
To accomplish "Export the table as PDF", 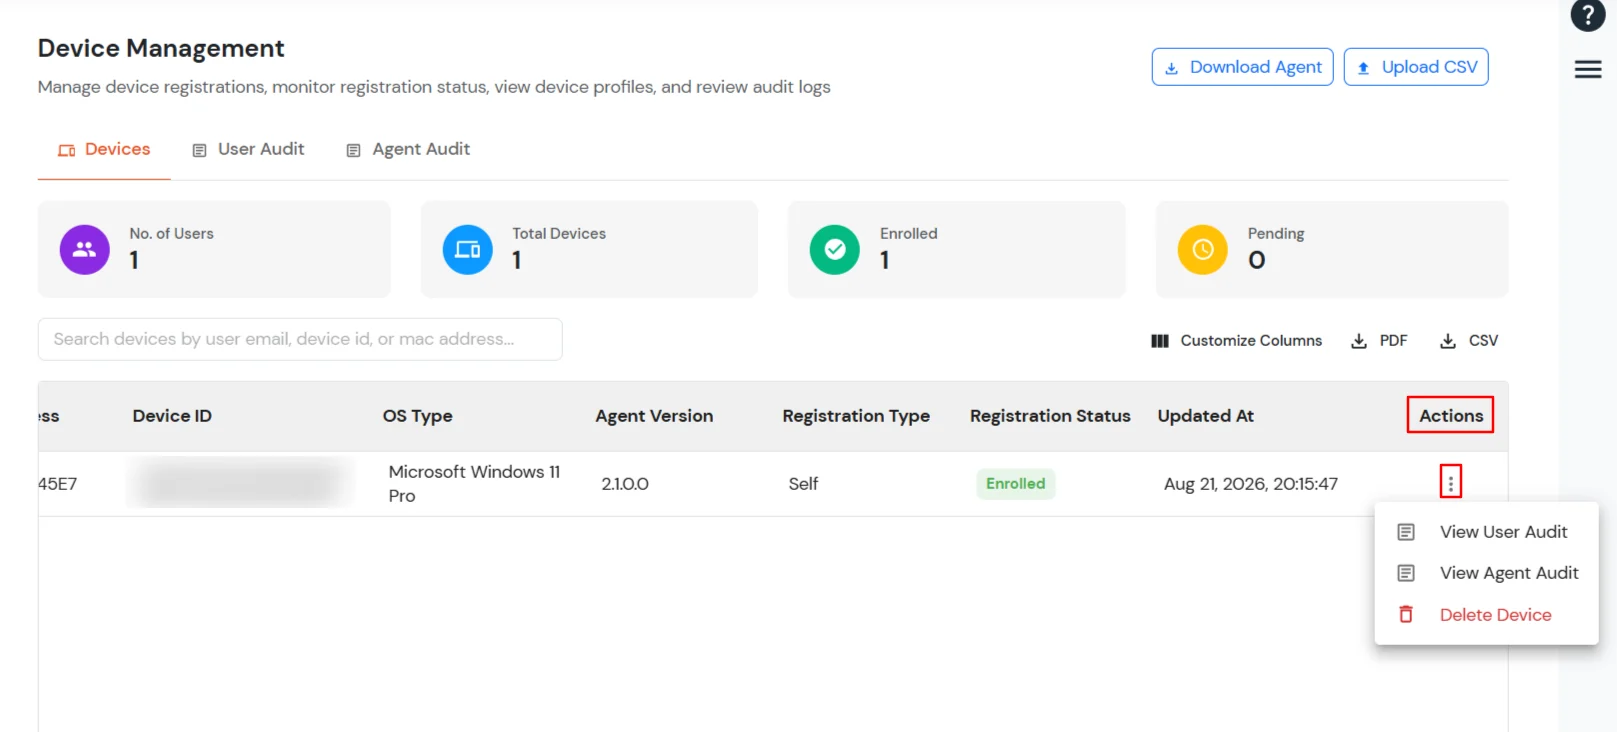I will pyautogui.click(x=1379, y=341).
